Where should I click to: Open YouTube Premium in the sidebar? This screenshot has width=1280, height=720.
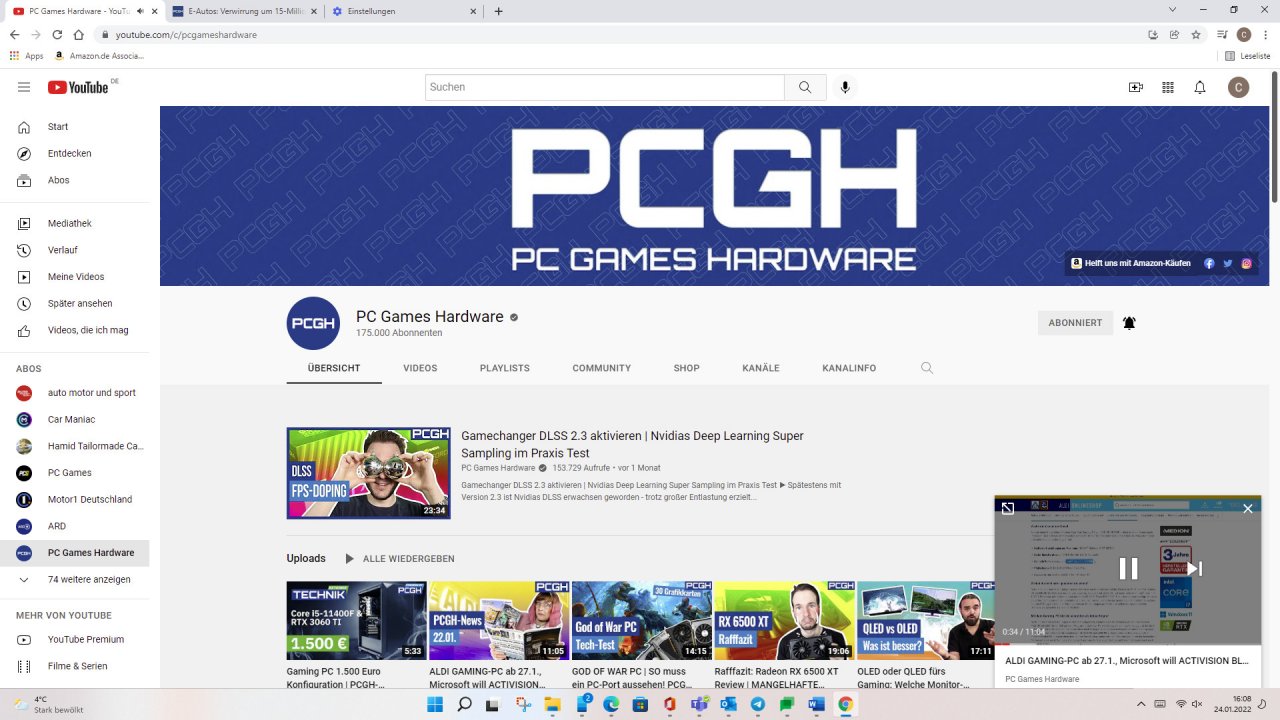tap(75, 639)
